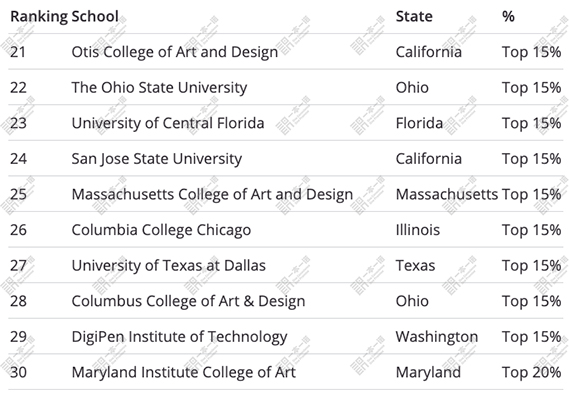Viewport: 570px width, 394px height.
Task: Click San Jose State University
Action: (157, 159)
